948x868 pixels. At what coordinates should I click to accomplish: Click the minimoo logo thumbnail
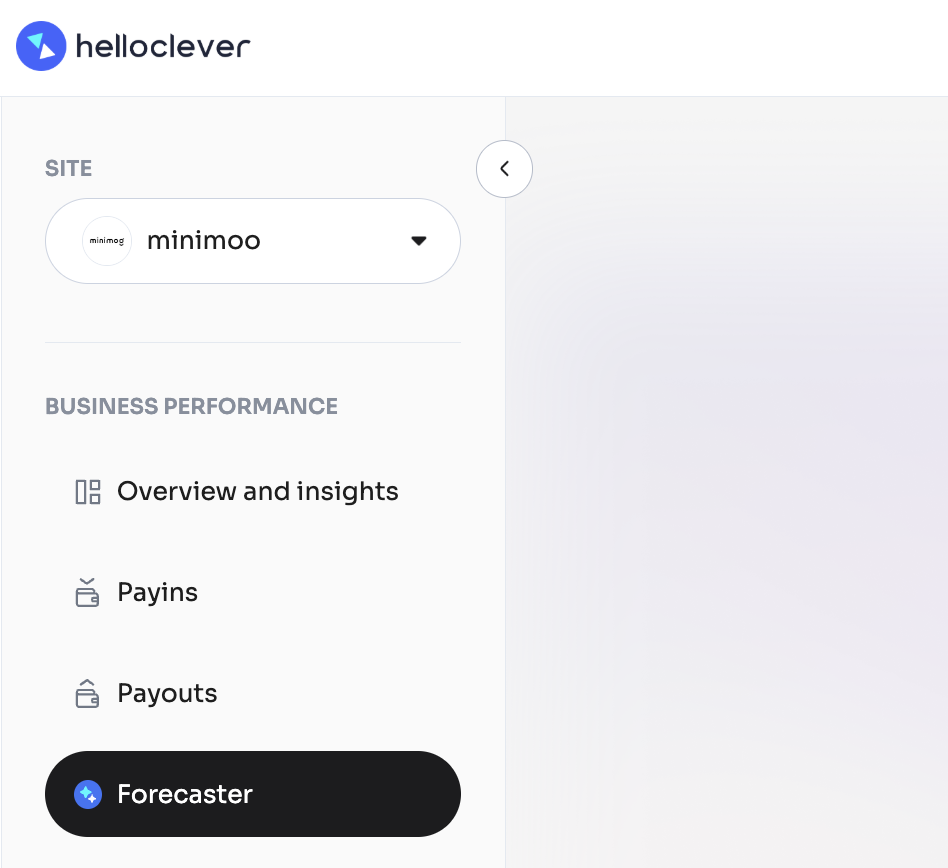click(107, 241)
